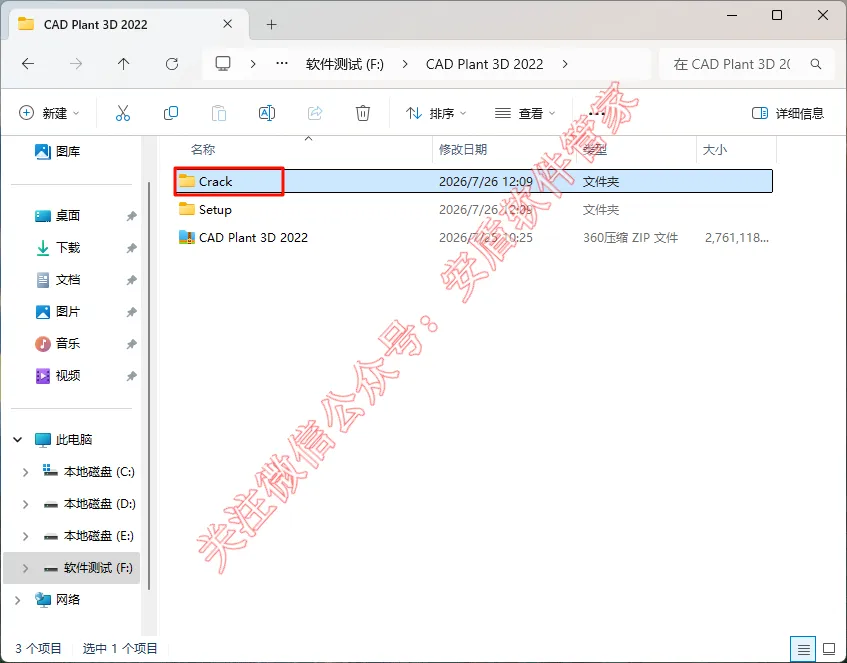847x663 pixels.
Task: Click the 360压缩 ZIP 文件 type cell
Action: (630, 237)
